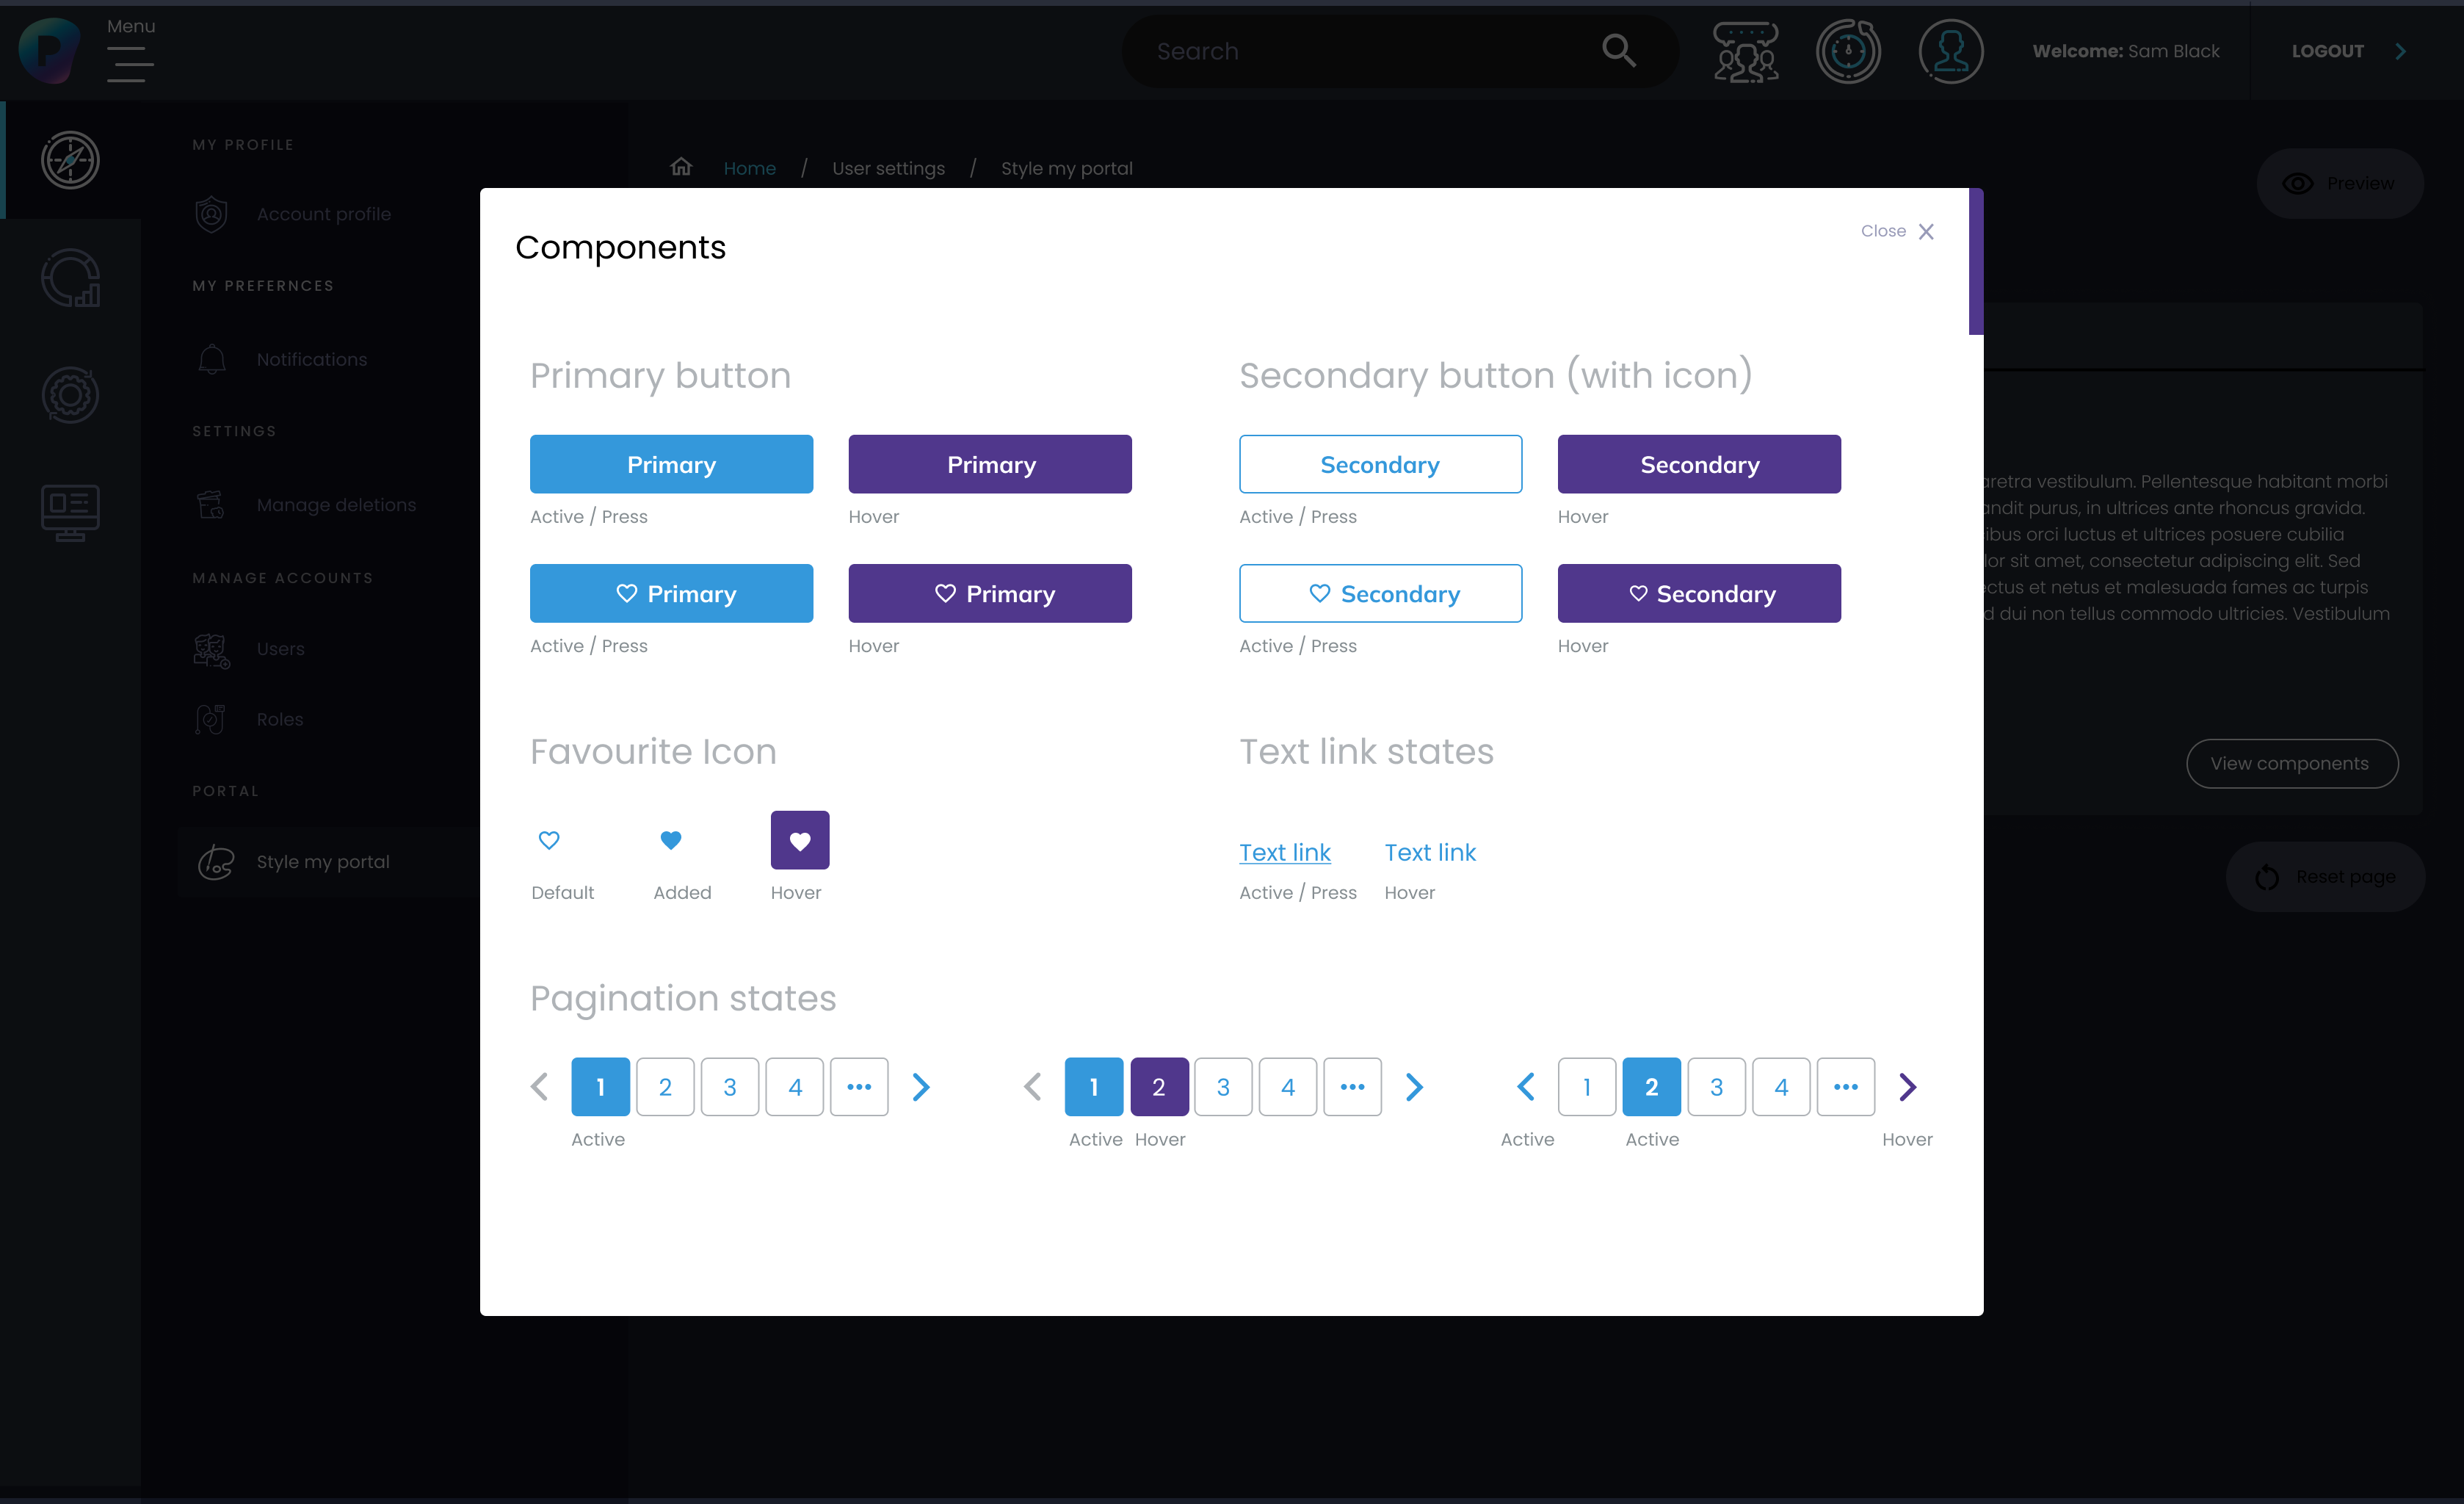
Task: Toggle the Default outline favourite heart
Action: click(549, 840)
